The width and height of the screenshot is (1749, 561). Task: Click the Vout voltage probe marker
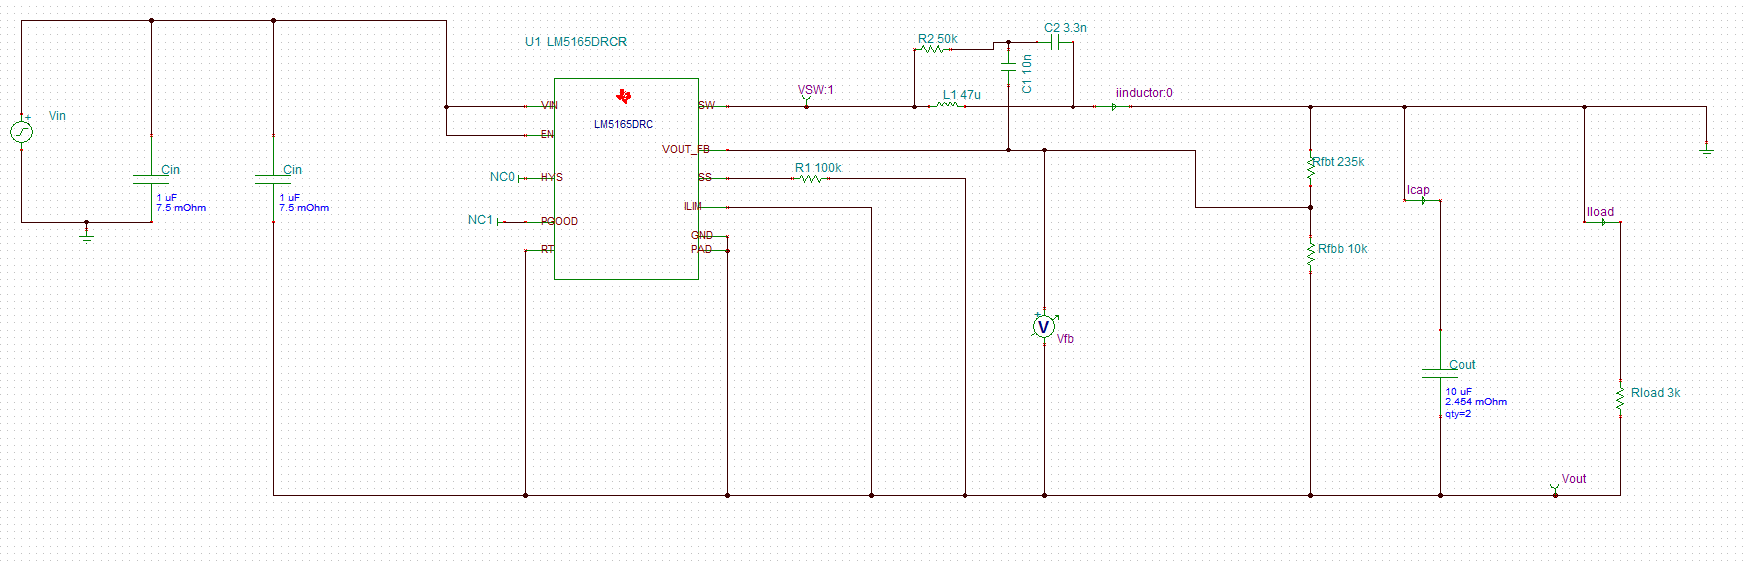tap(1555, 489)
